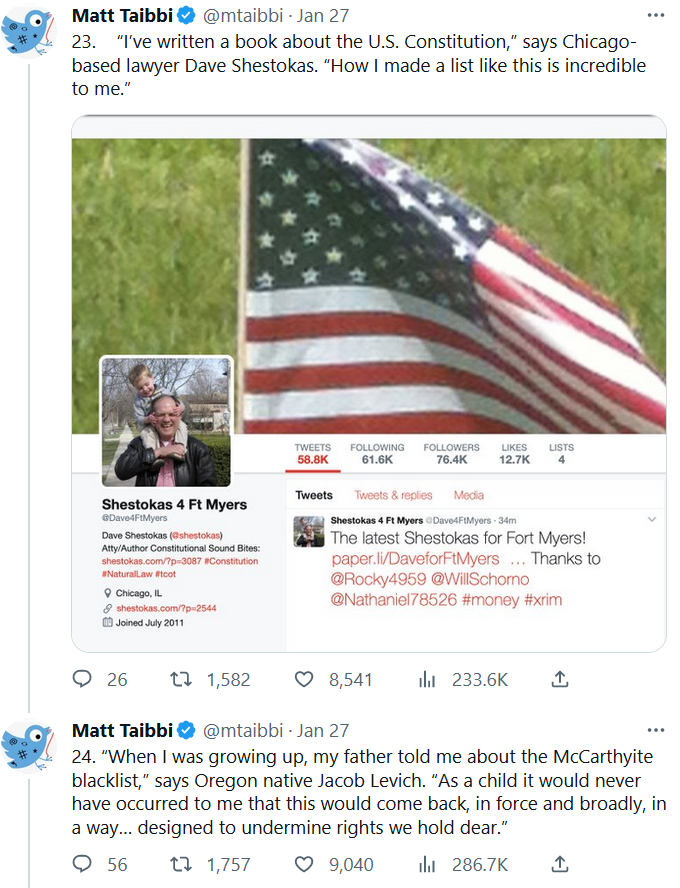The height and width of the screenshot is (888, 680).
Task: Switch to Tweets & replies tab
Action: [x=393, y=495]
